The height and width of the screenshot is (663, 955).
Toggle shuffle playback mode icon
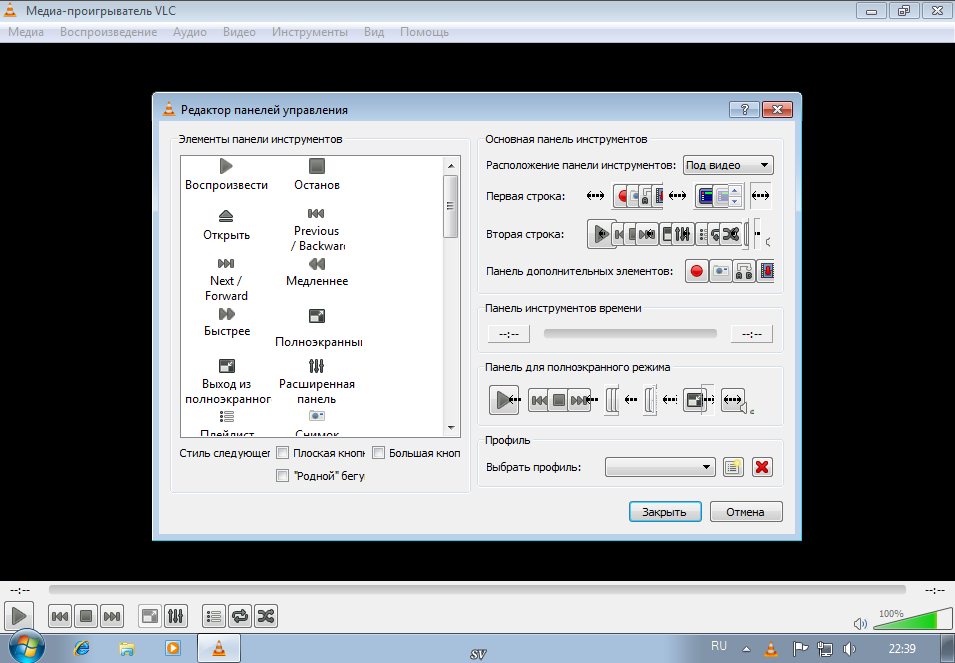[266, 617]
